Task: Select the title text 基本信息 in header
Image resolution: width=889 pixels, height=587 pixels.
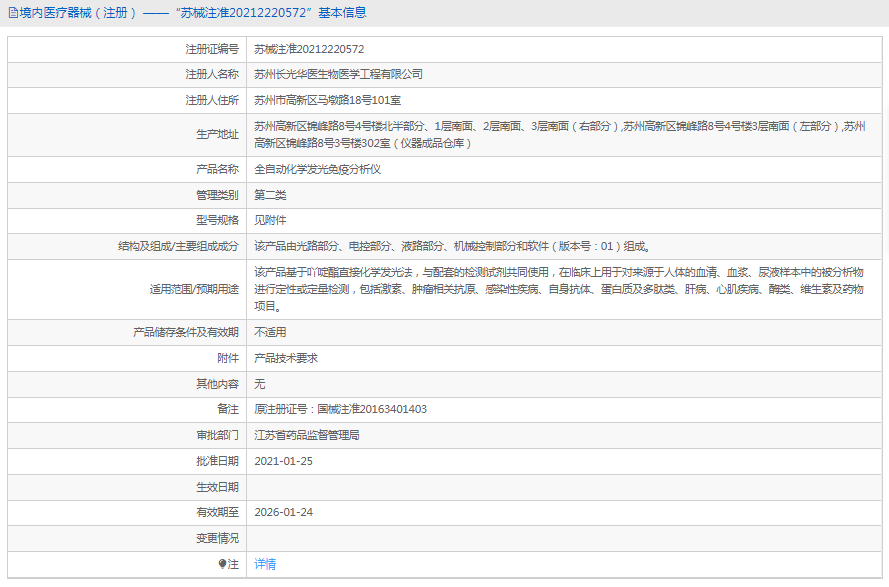Action: pos(342,12)
